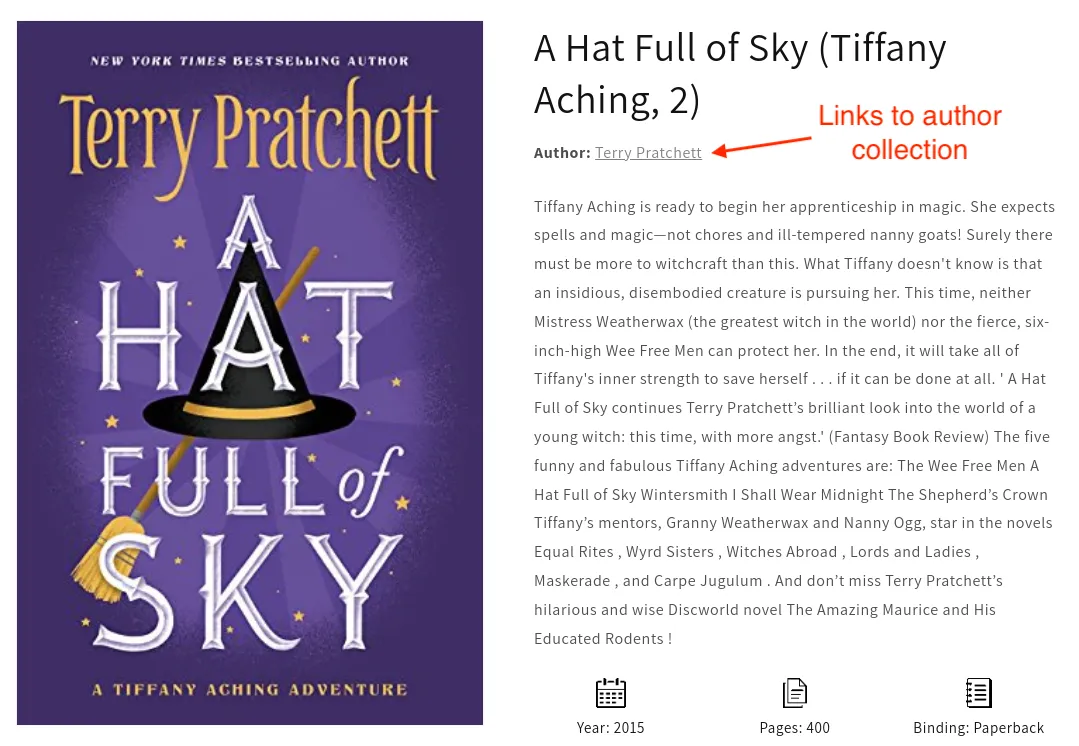This screenshot has height=746, width=1079.
Task: Click "A Tiffany Aching Adventure" cover tagline
Action: [x=249, y=690]
